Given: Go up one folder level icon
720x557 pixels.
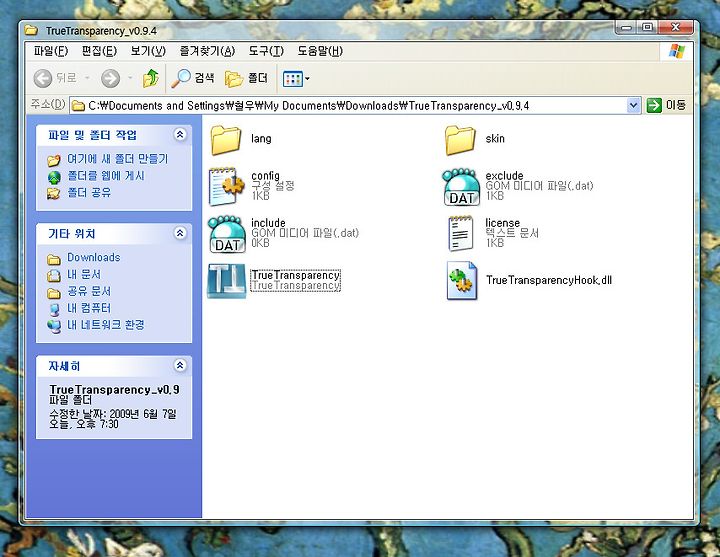Looking at the screenshot, I should pos(151,78).
